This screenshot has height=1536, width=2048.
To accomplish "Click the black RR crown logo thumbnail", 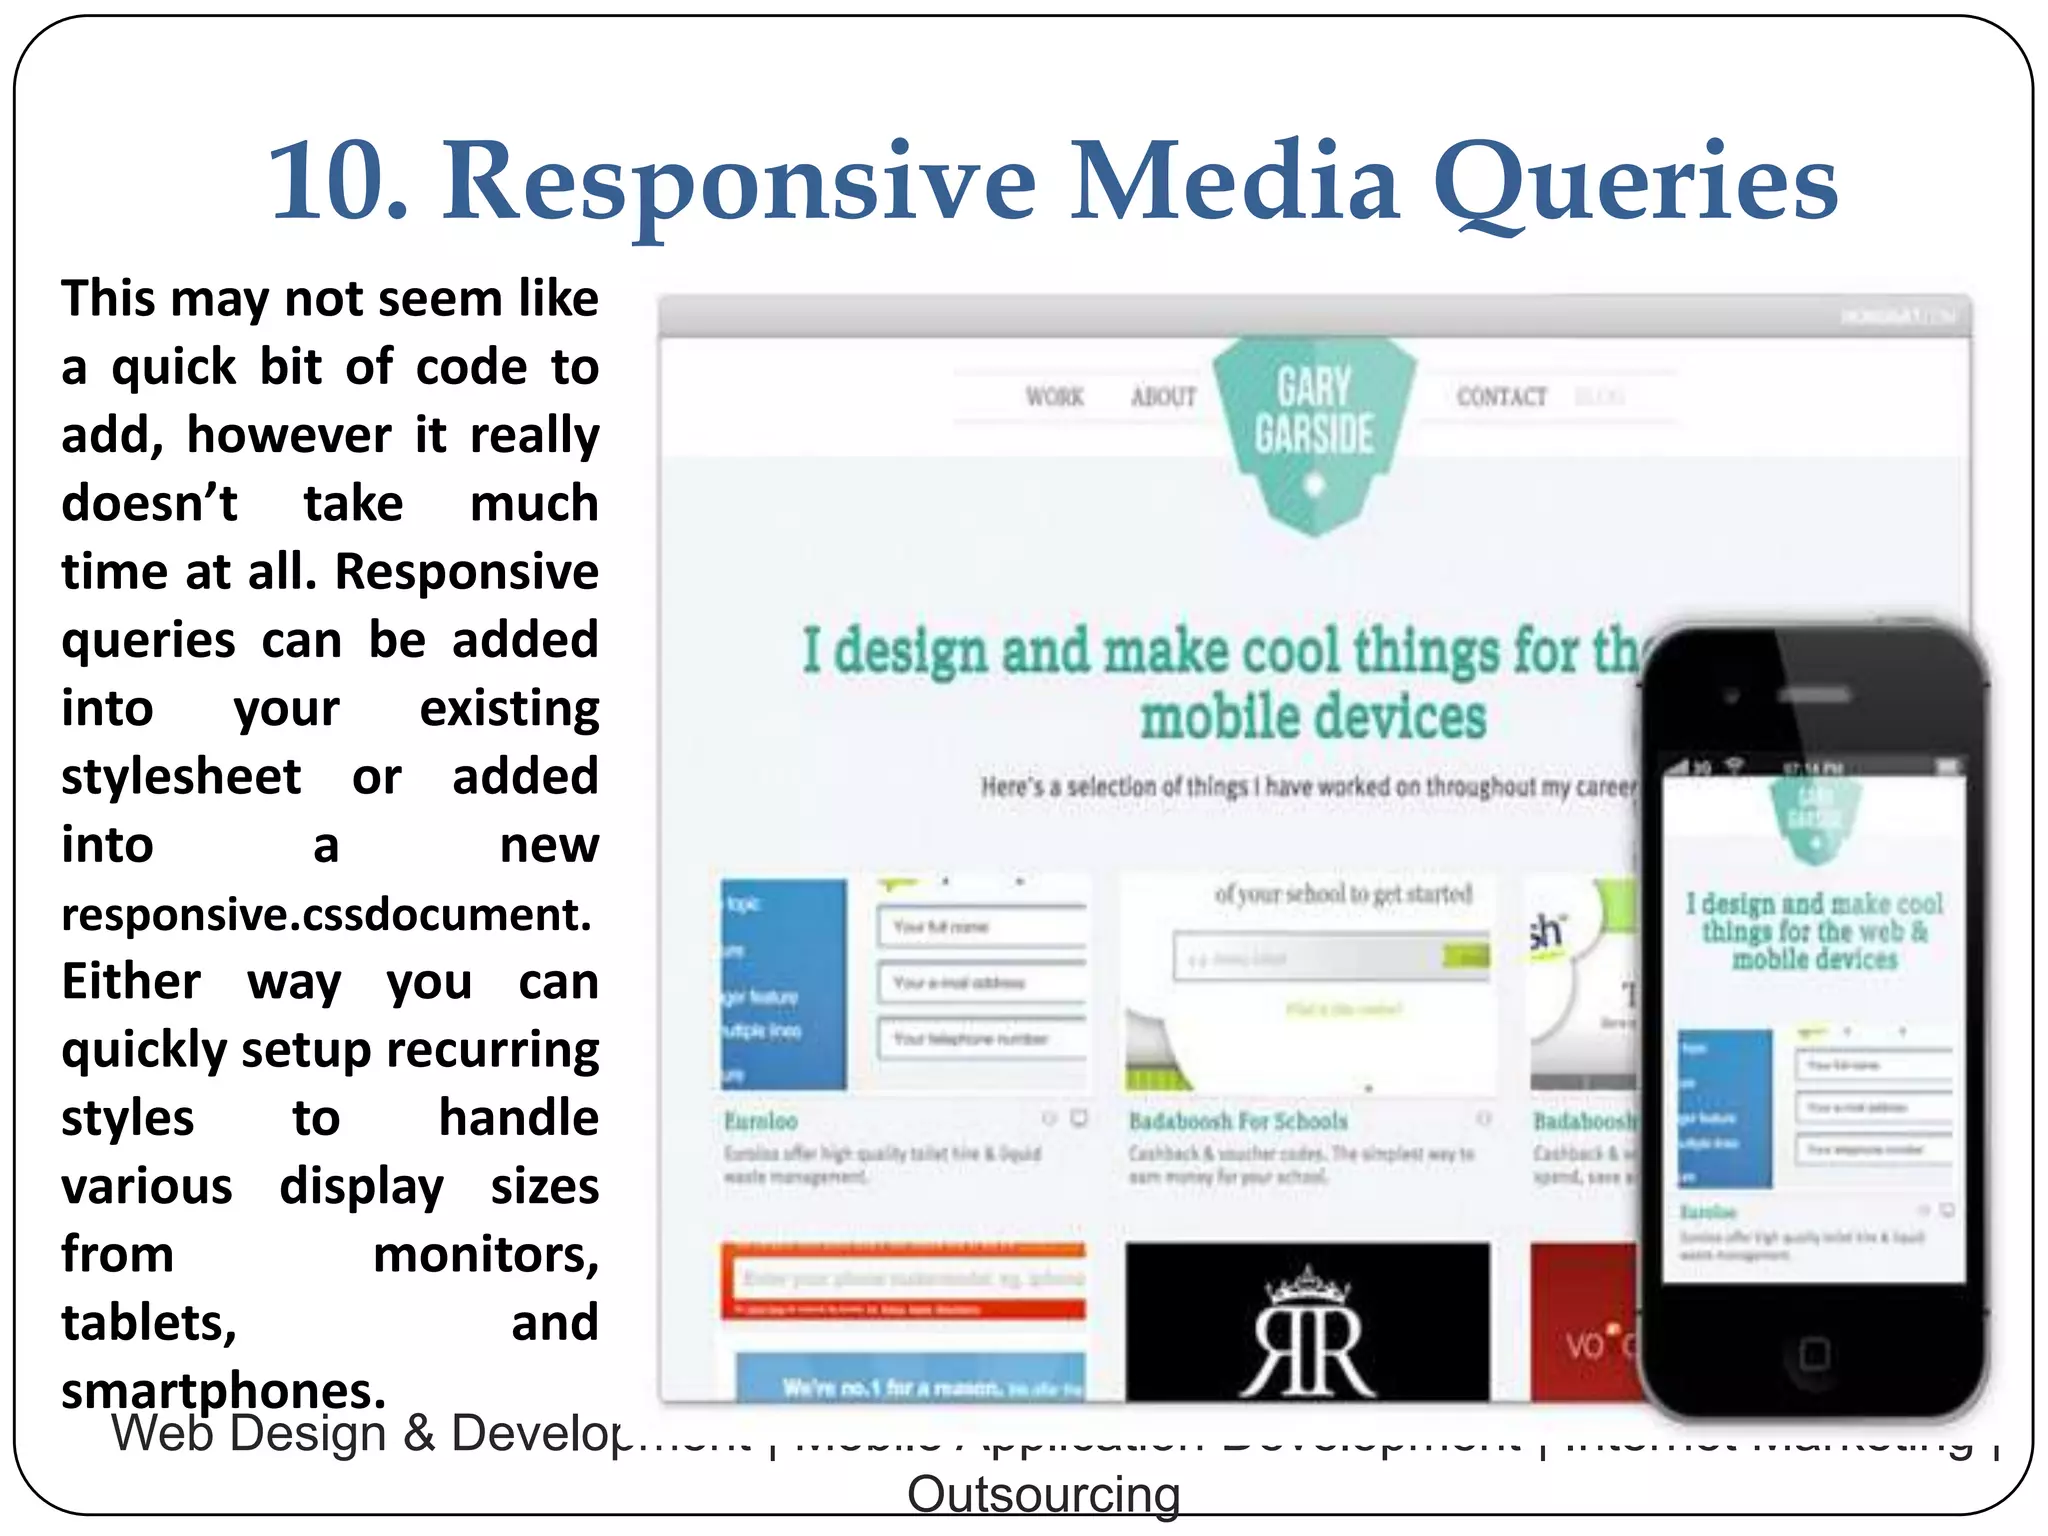I will click(x=1307, y=1321).
